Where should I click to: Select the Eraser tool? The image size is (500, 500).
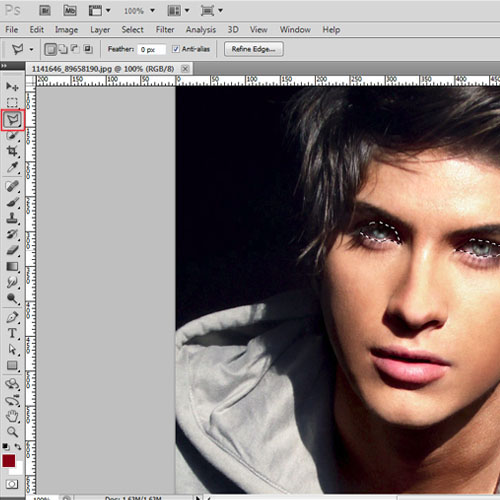point(12,250)
